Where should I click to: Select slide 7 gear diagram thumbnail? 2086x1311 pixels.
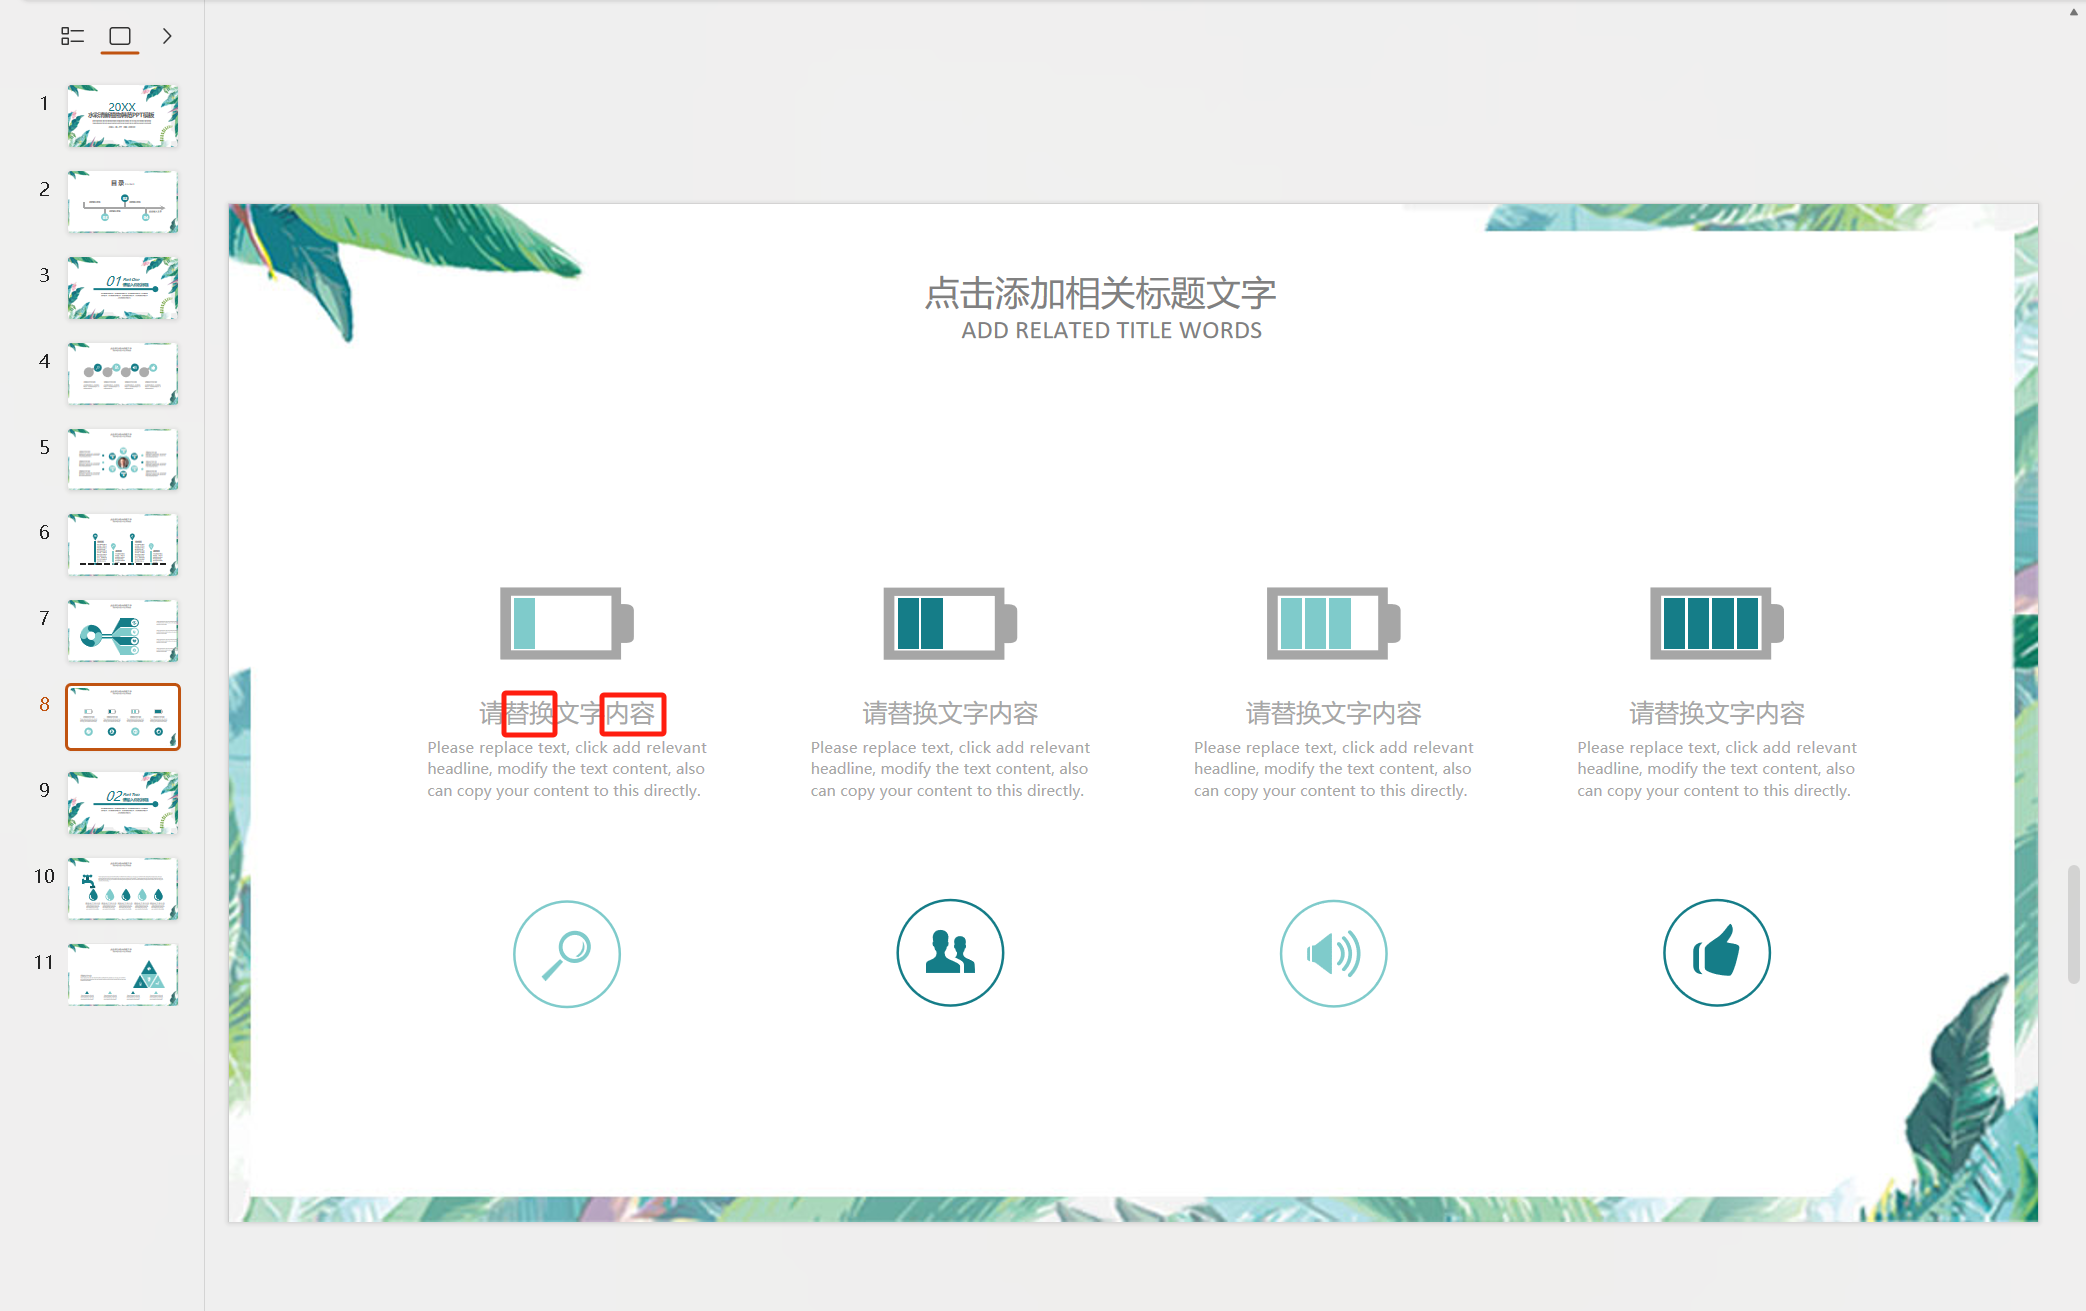[122, 630]
